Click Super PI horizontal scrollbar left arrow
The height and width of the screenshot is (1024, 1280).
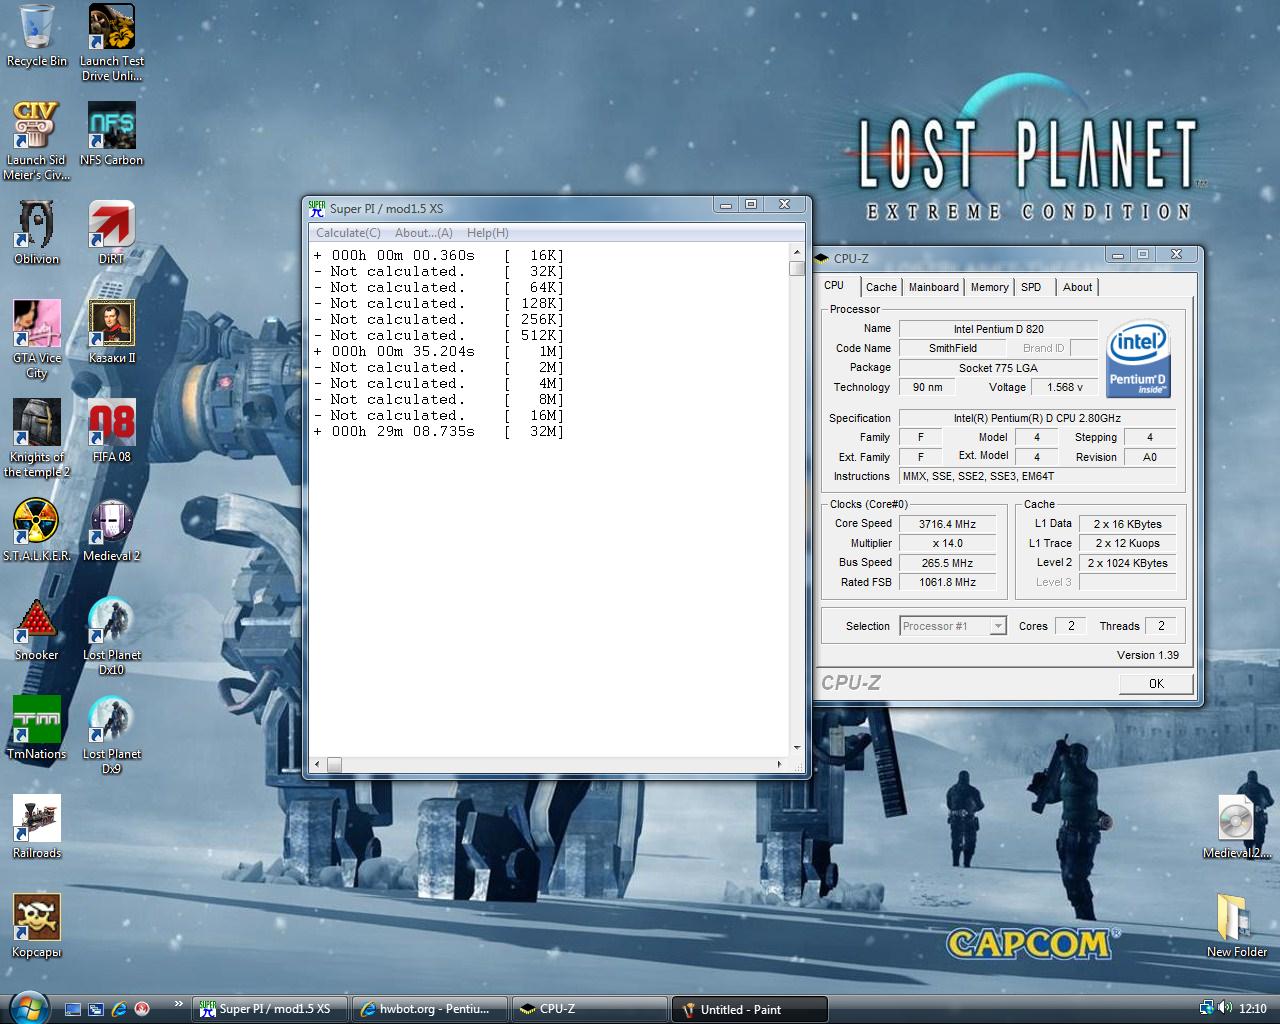318,764
